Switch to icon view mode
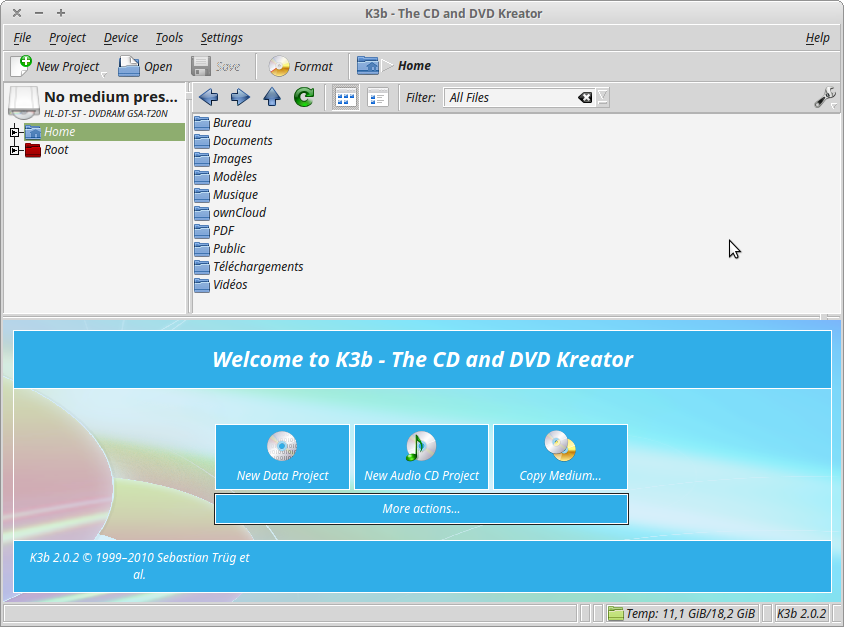 click(346, 97)
